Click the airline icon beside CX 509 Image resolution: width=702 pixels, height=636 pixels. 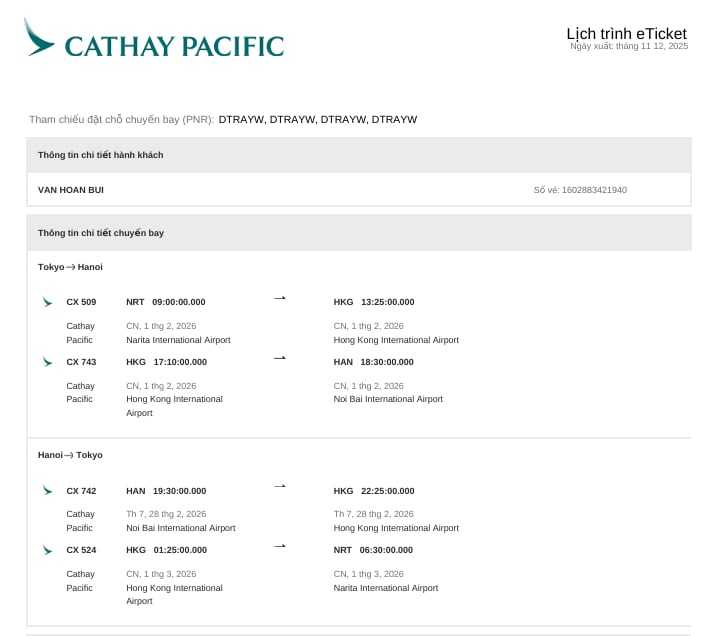(47, 302)
